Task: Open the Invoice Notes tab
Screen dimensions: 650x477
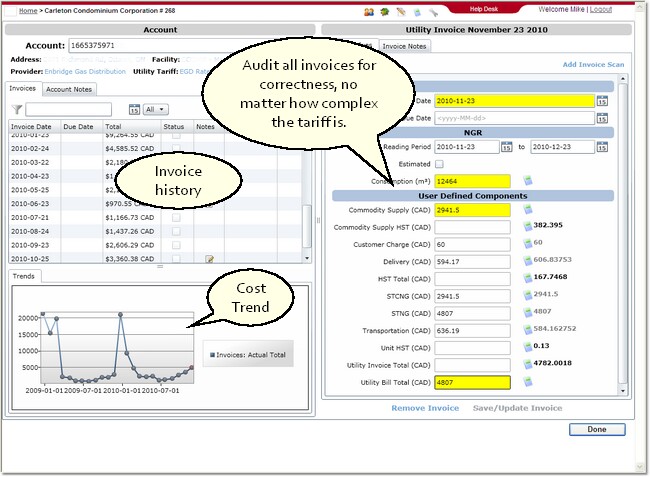Action: point(405,46)
